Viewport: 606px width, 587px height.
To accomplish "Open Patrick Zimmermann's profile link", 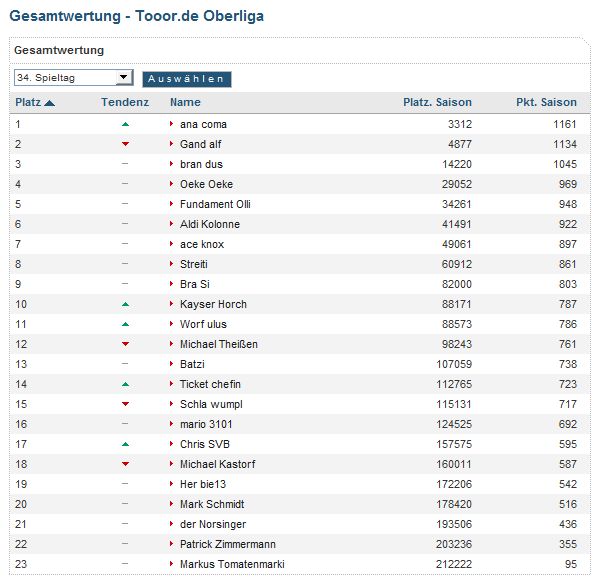I will (229, 544).
